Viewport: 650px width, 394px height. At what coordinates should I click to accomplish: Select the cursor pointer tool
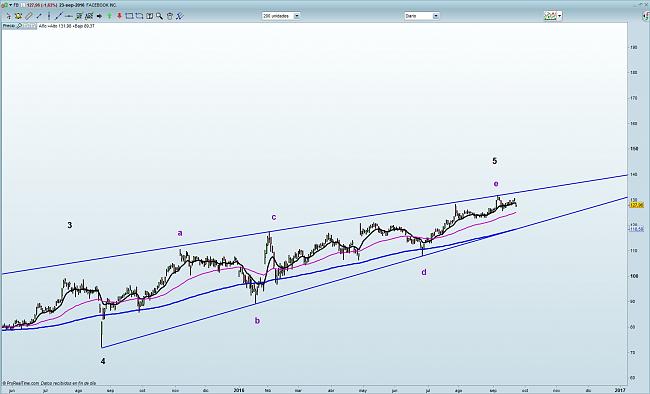point(8,16)
